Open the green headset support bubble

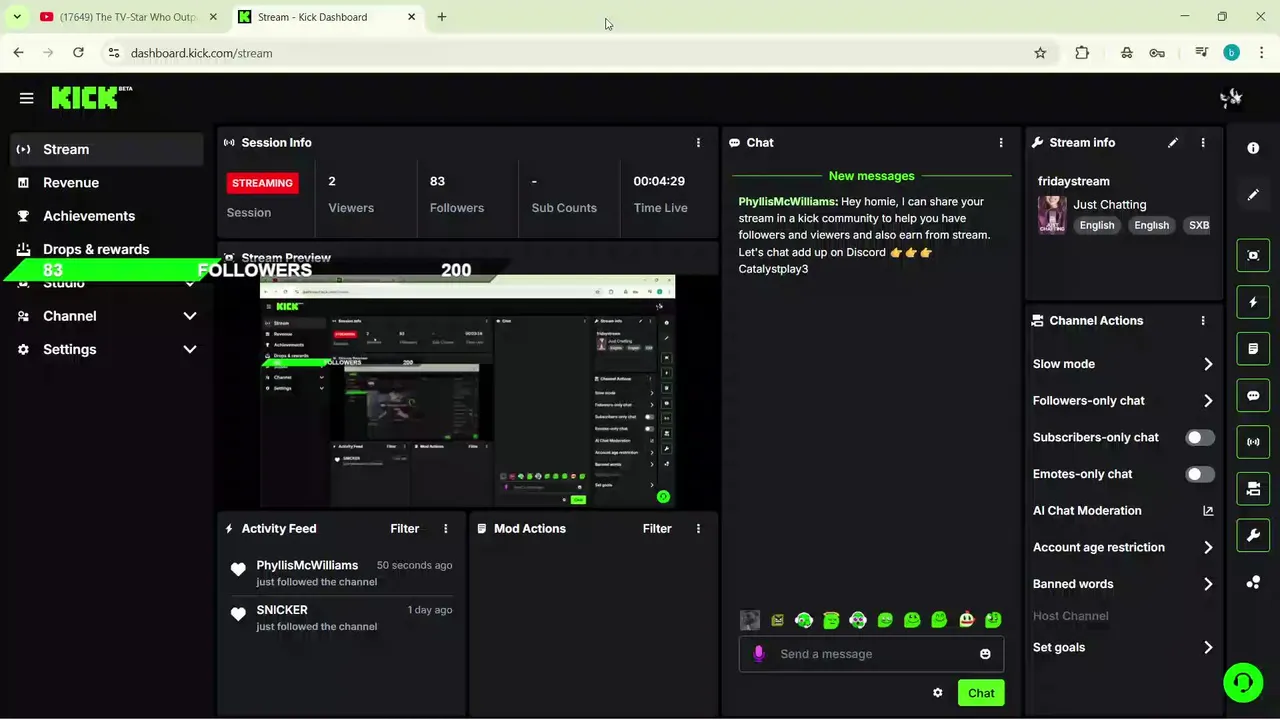tap(1243, 683)
